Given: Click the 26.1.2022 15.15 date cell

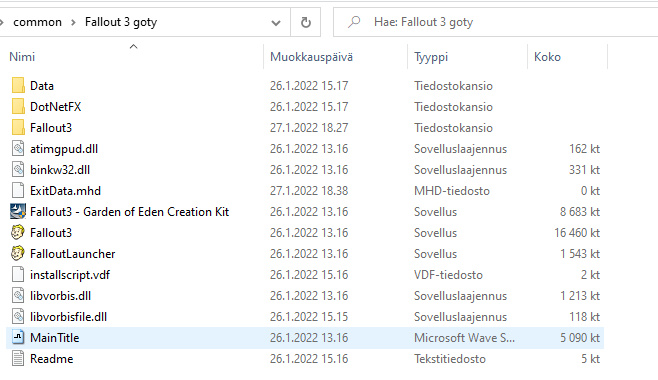Looking at the screenshot, I should (309, 316).
